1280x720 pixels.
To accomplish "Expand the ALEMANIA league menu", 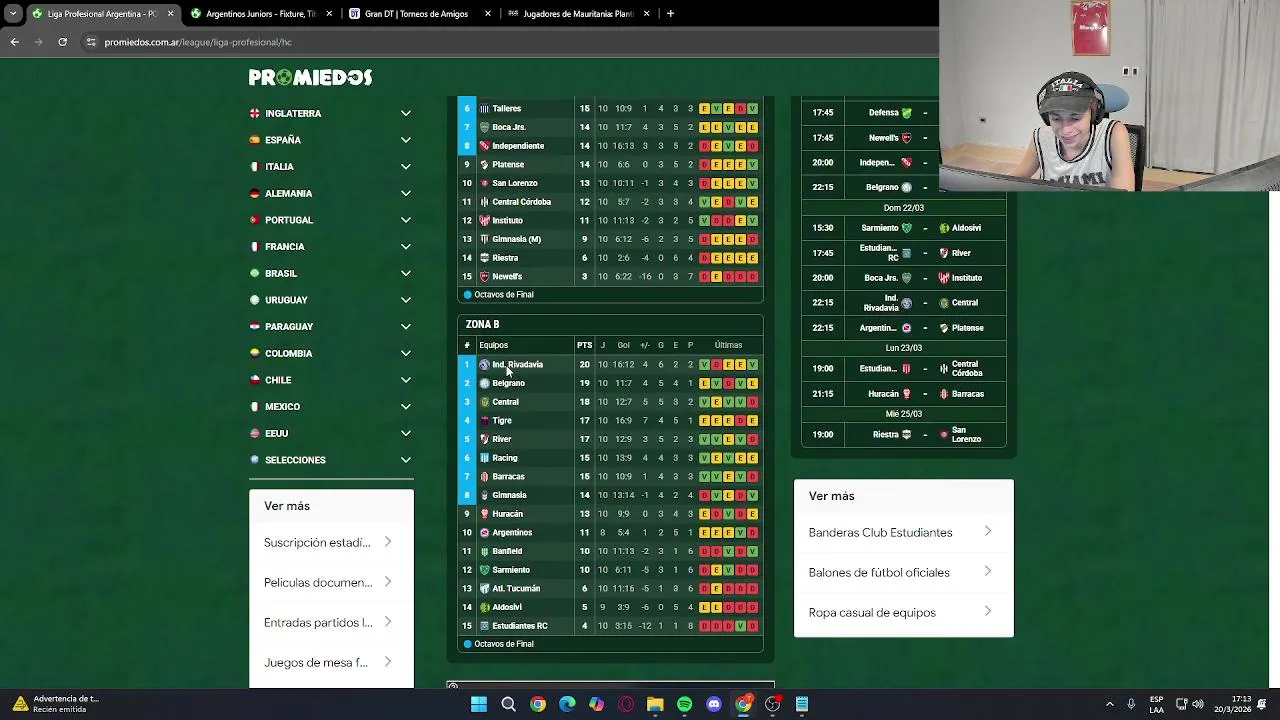I will (x=331, y=193).
